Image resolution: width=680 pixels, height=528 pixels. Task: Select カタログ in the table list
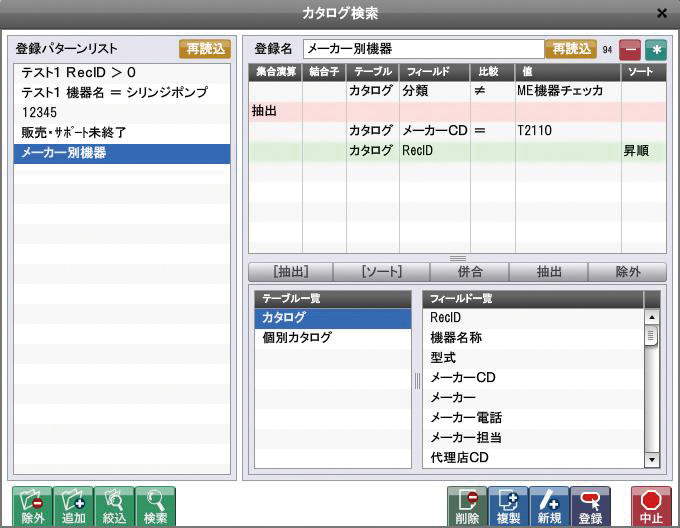click(x=333, y=318)
